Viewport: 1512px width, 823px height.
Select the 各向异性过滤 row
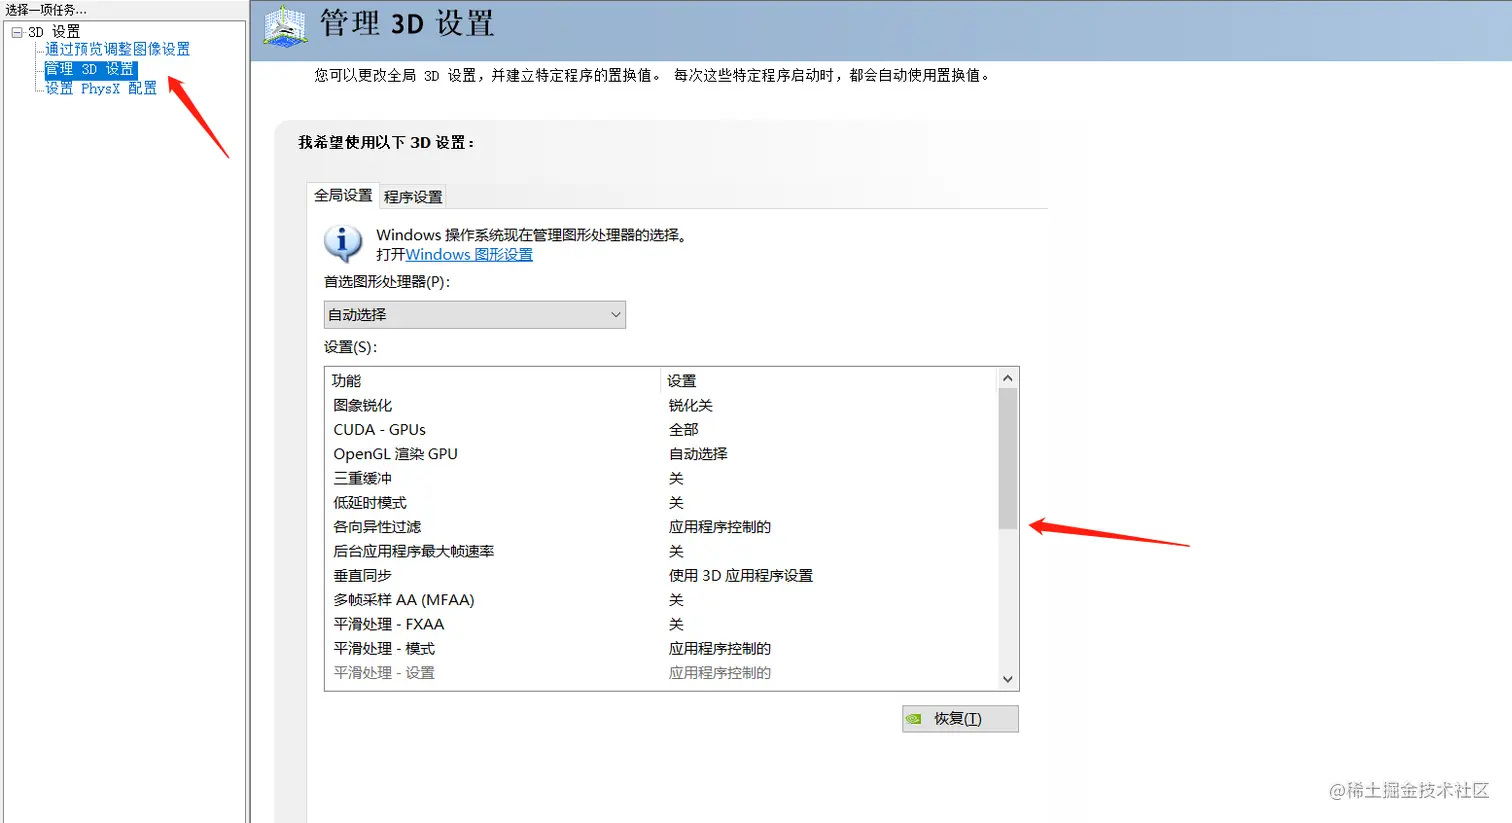pos(661,527)
